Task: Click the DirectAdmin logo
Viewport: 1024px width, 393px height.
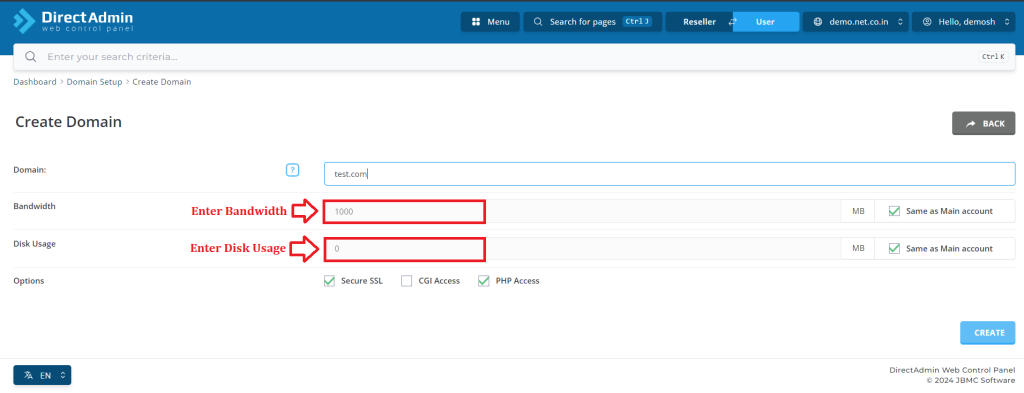Action: pos(73,22)
